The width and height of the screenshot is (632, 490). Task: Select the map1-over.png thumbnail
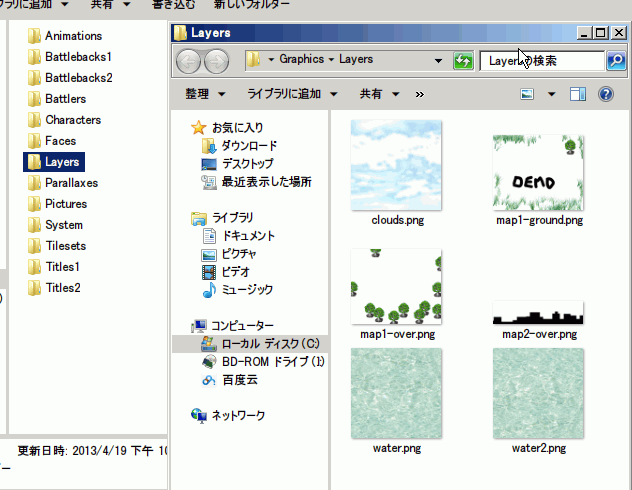pyautogui.click(x=396, y=287)
